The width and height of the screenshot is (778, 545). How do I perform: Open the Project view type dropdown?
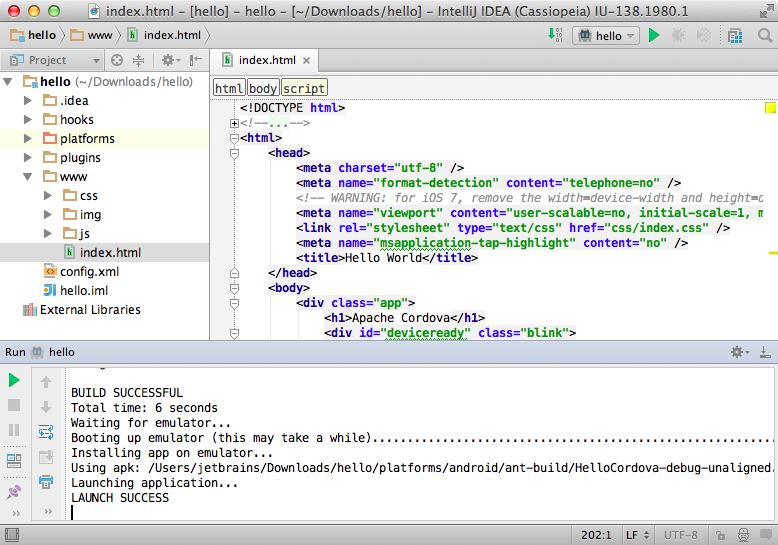pos(55,60)
